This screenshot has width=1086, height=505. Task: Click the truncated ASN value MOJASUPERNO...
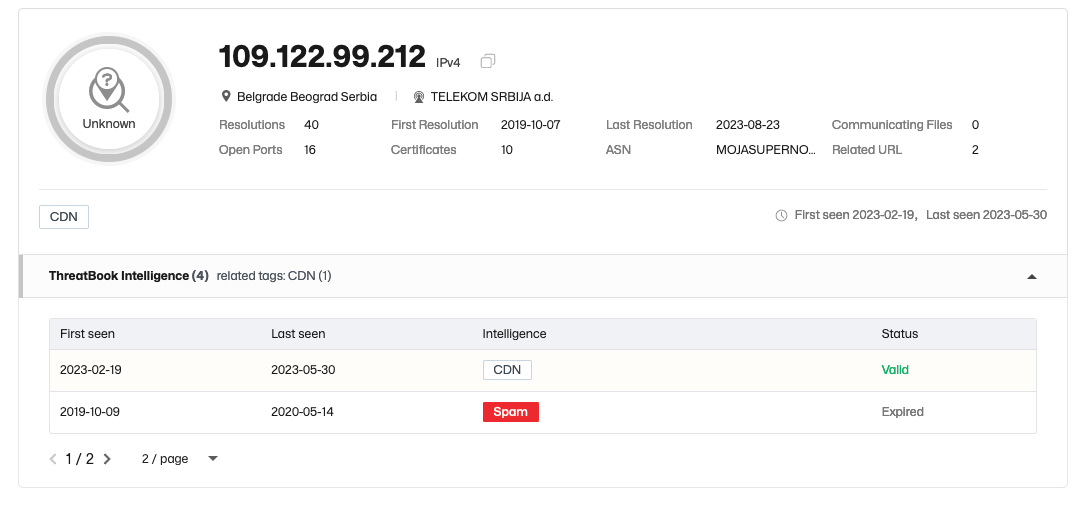point(766,150)
